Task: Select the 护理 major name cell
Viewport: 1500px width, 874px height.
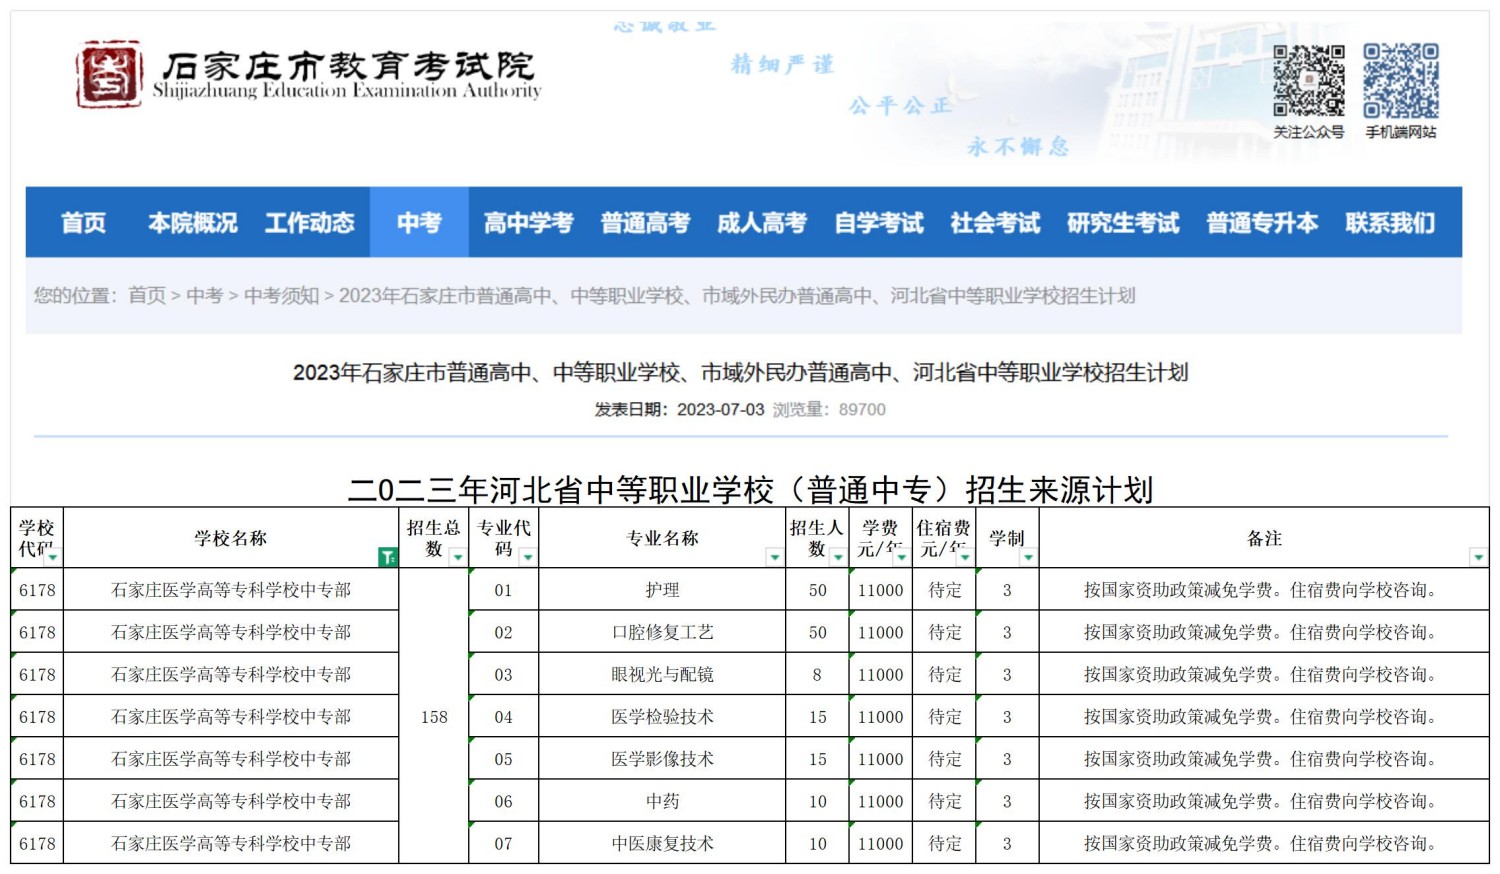Action: tap(662, 590)
